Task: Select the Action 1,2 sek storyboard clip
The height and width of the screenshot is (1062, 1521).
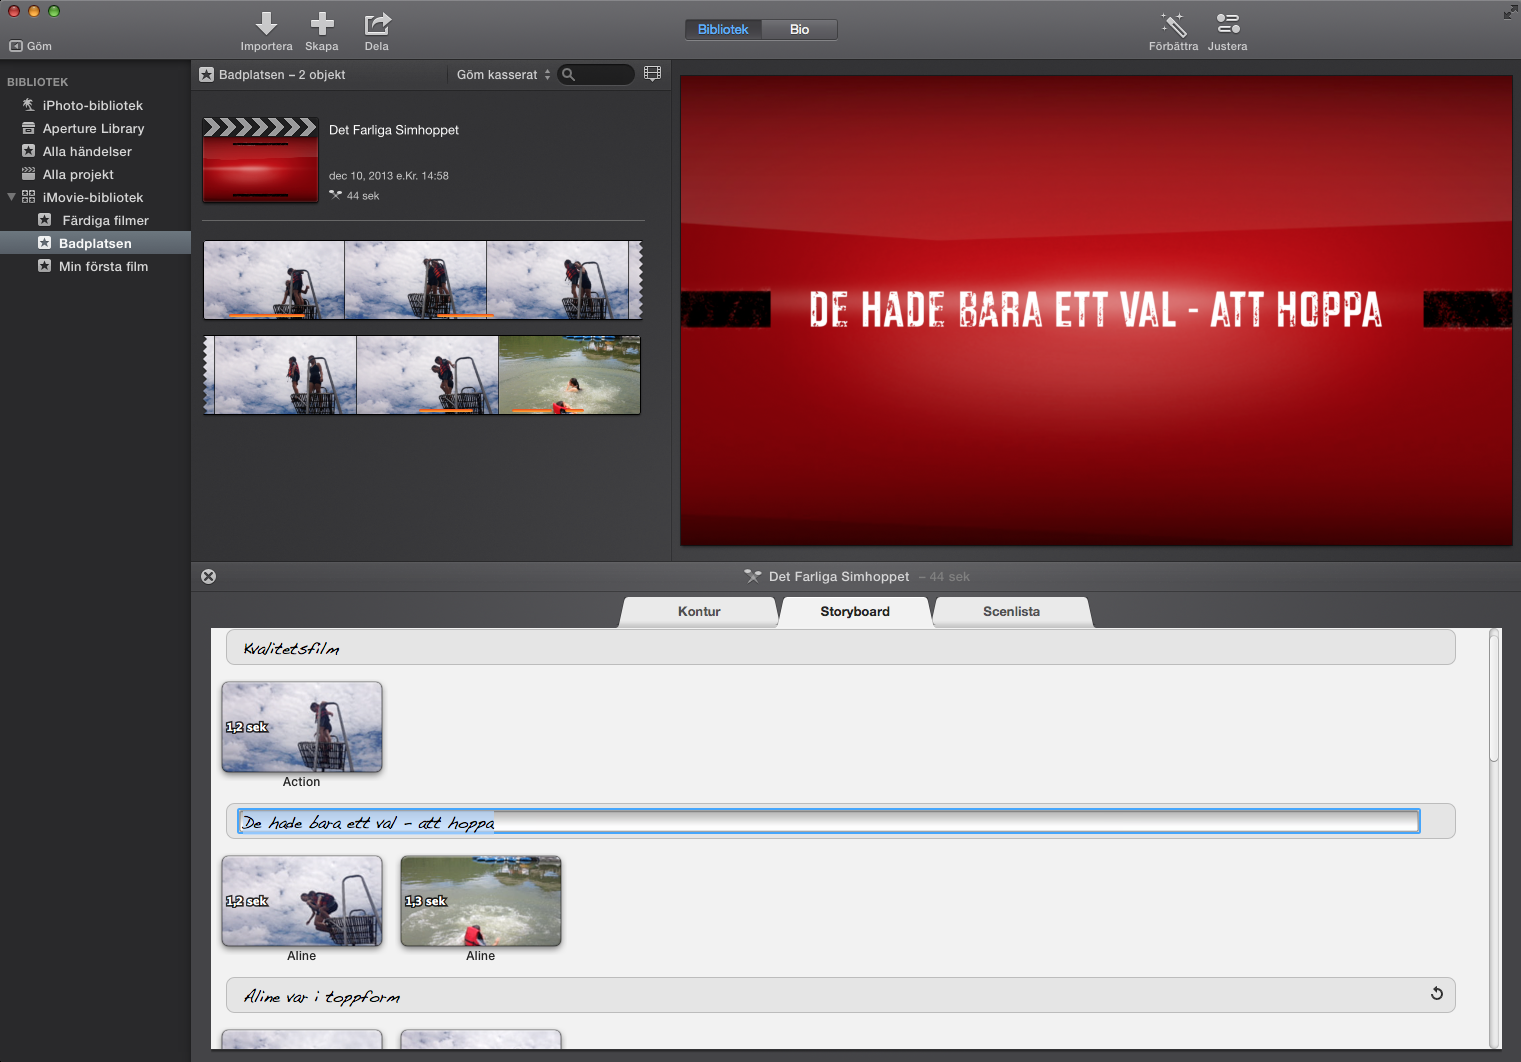Action: pos(302,727)
